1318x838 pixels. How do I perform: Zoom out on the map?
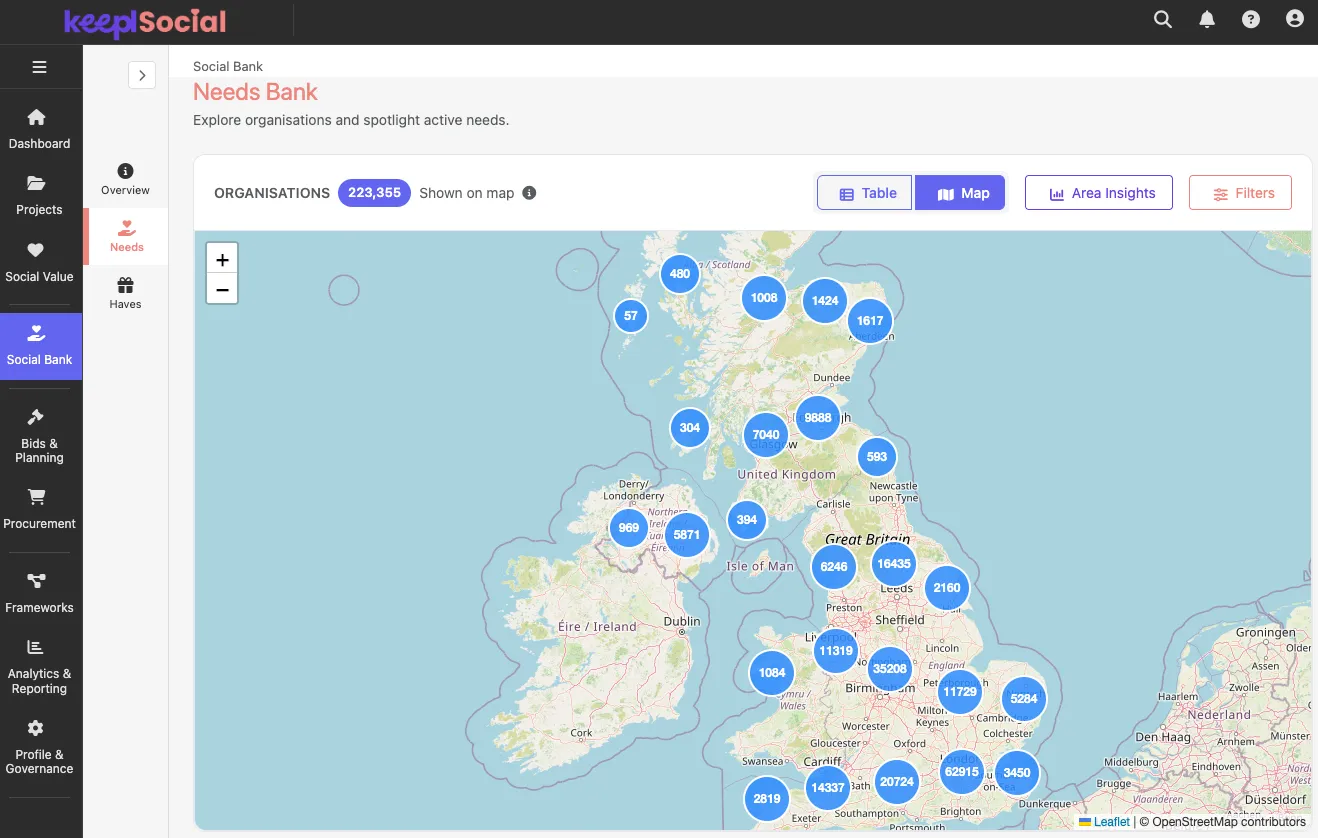222,289
